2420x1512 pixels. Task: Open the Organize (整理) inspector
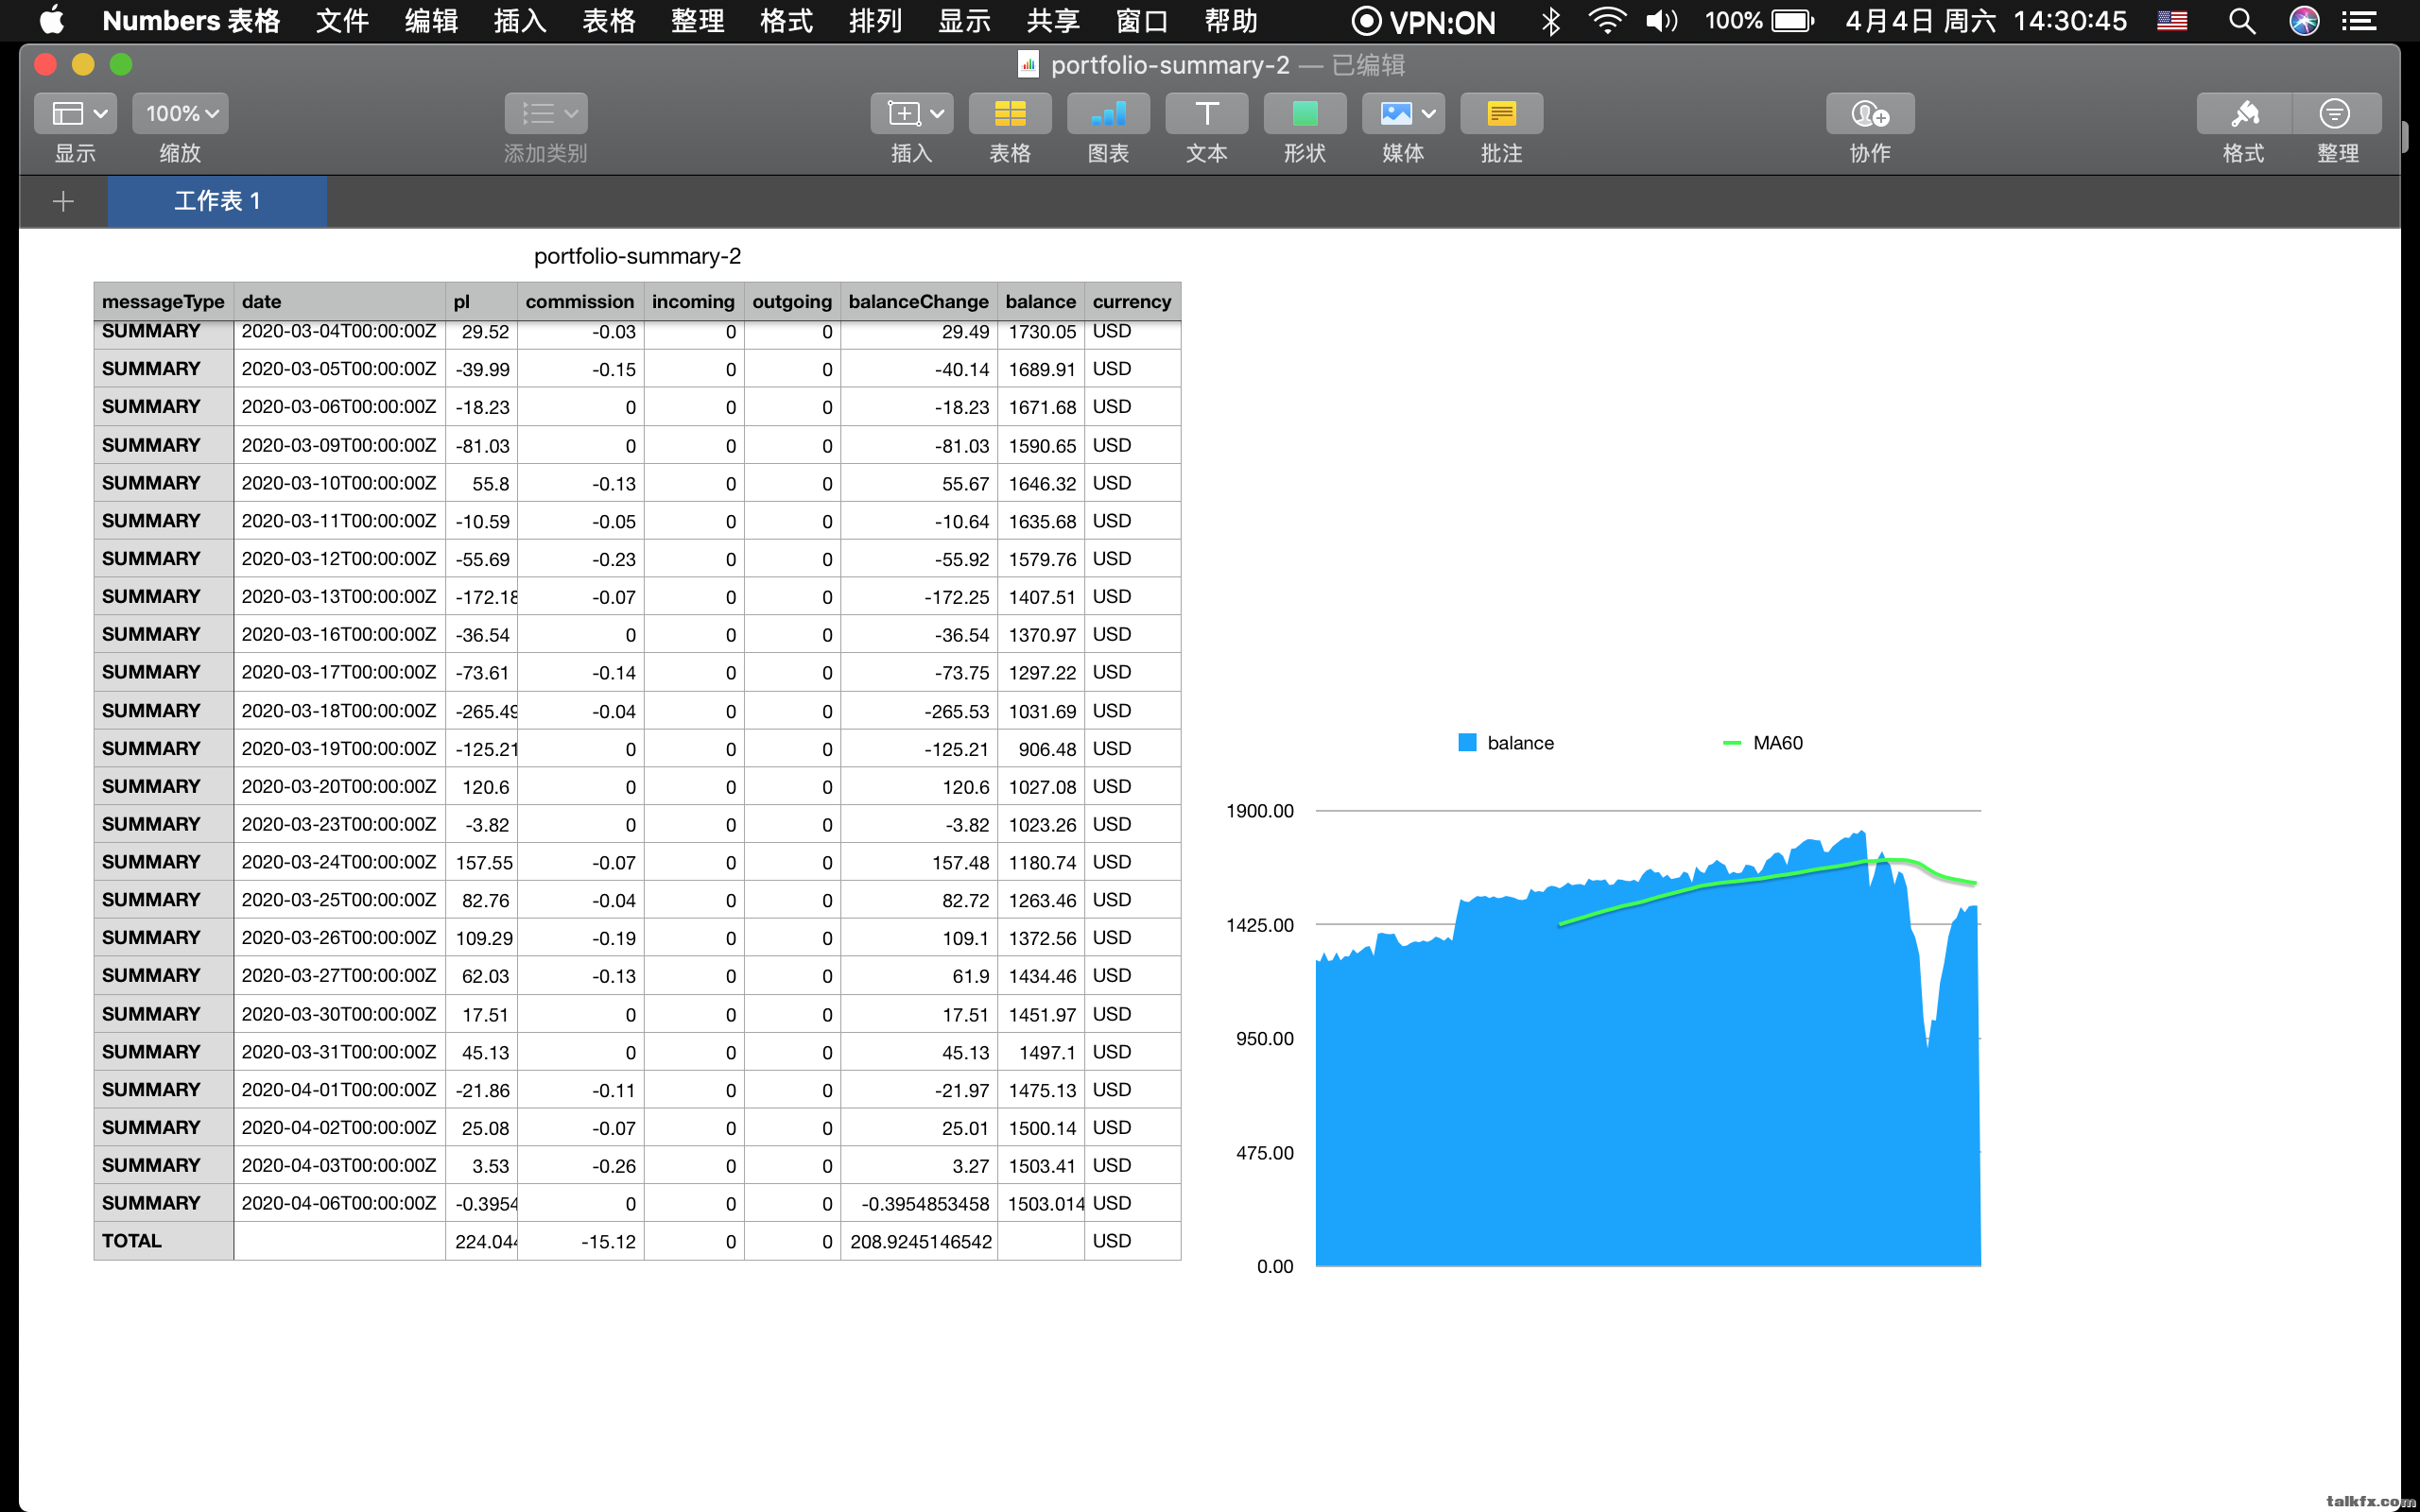point(2336,113)
